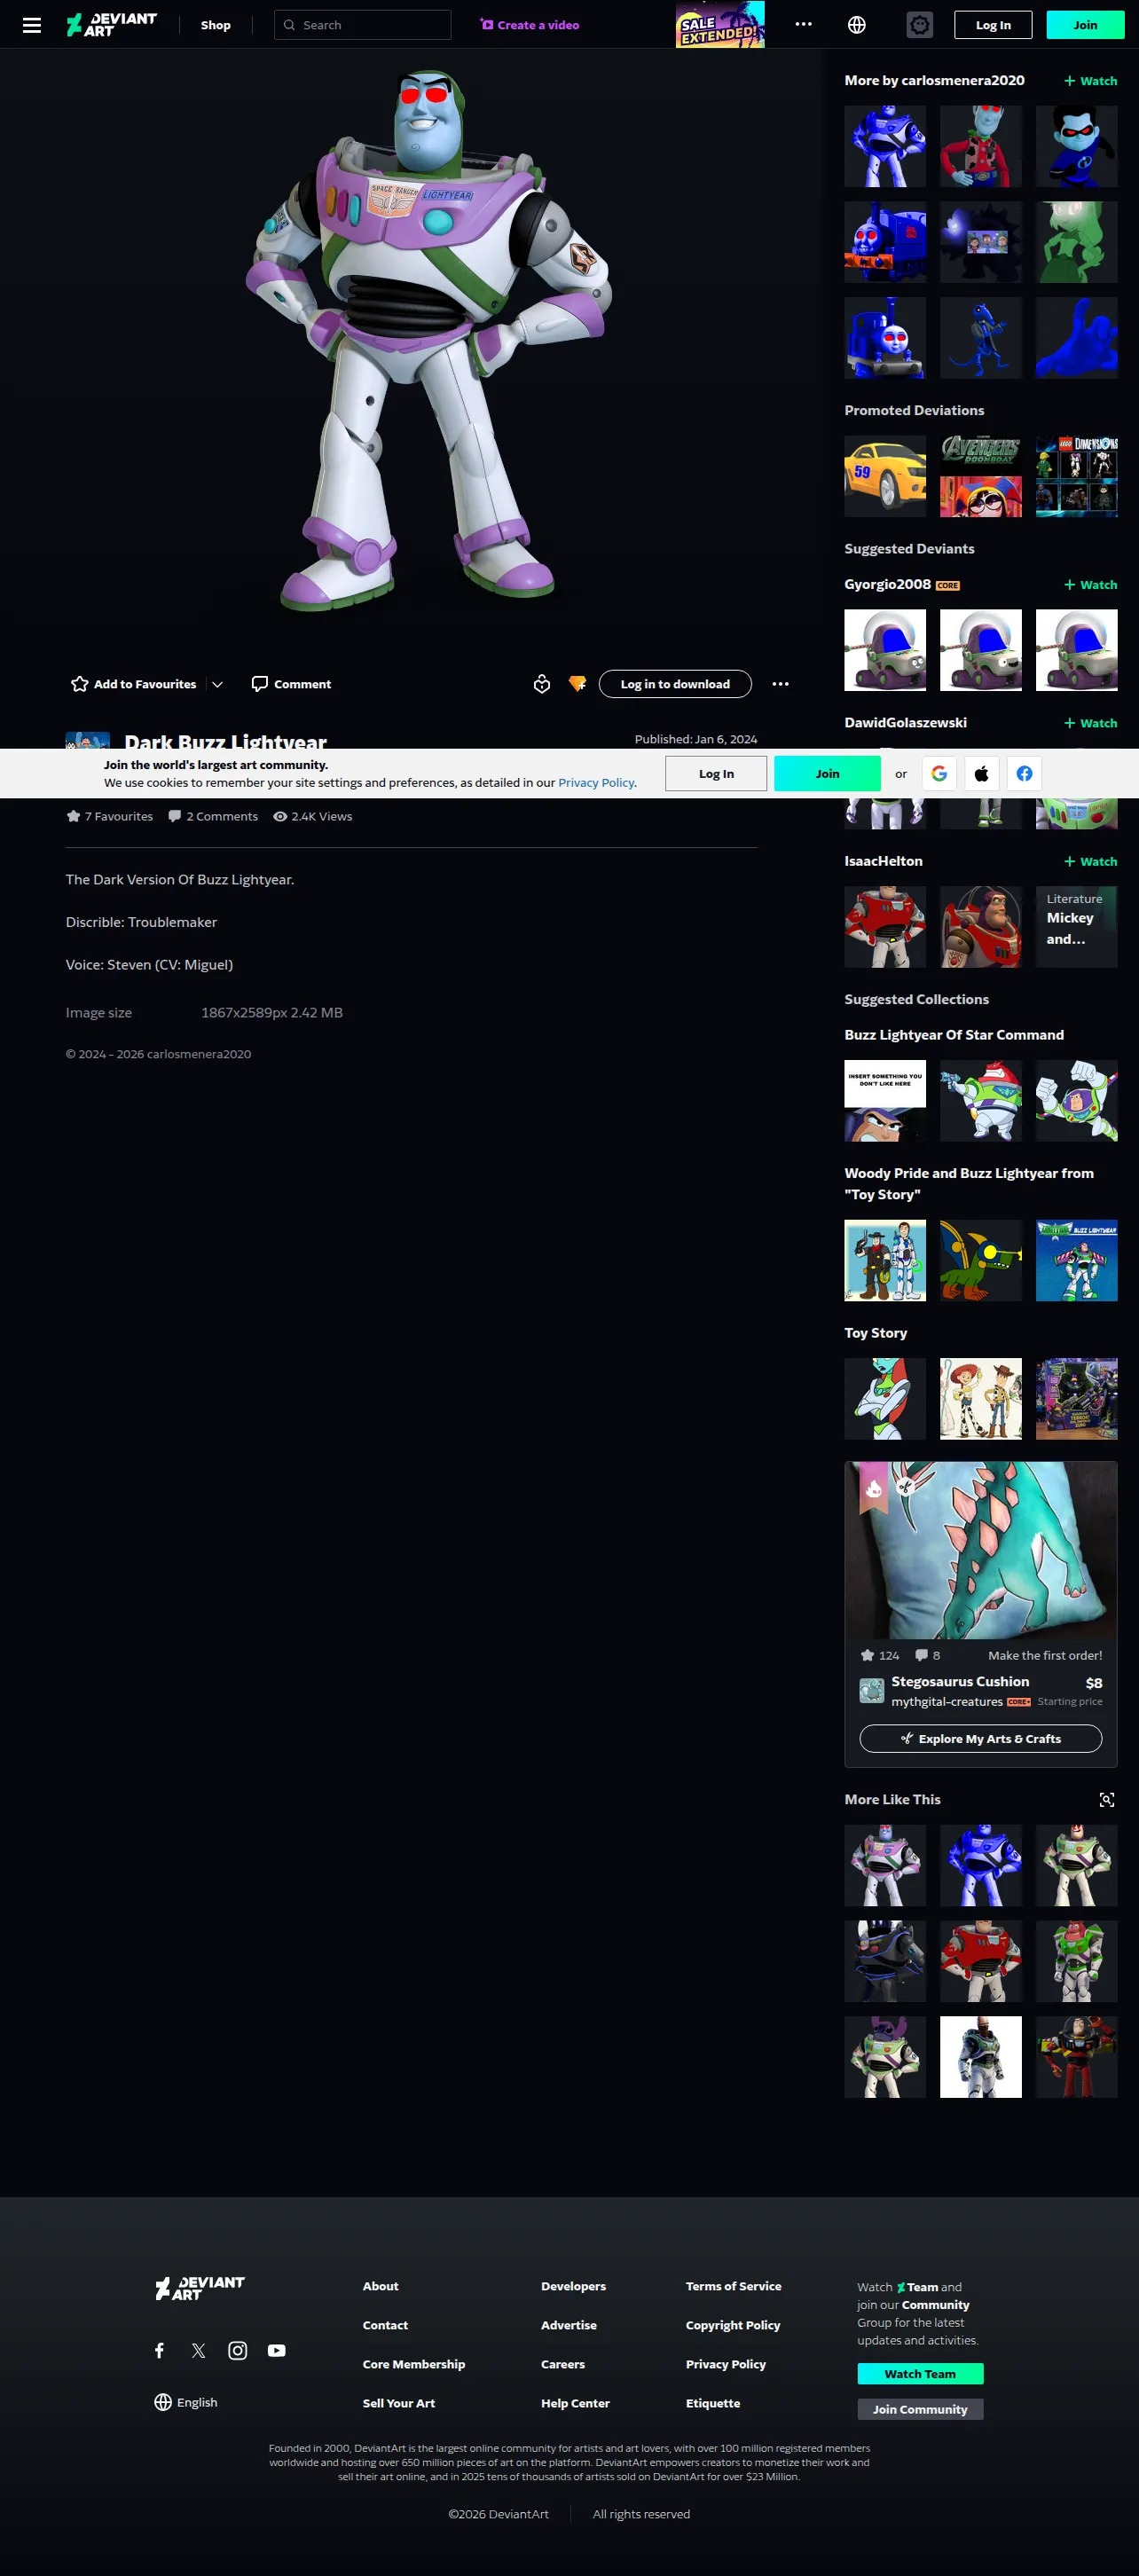Click the '2 Comments' count text
This screenshot has width=1139, height=2576.
click(x=222, y=817)
